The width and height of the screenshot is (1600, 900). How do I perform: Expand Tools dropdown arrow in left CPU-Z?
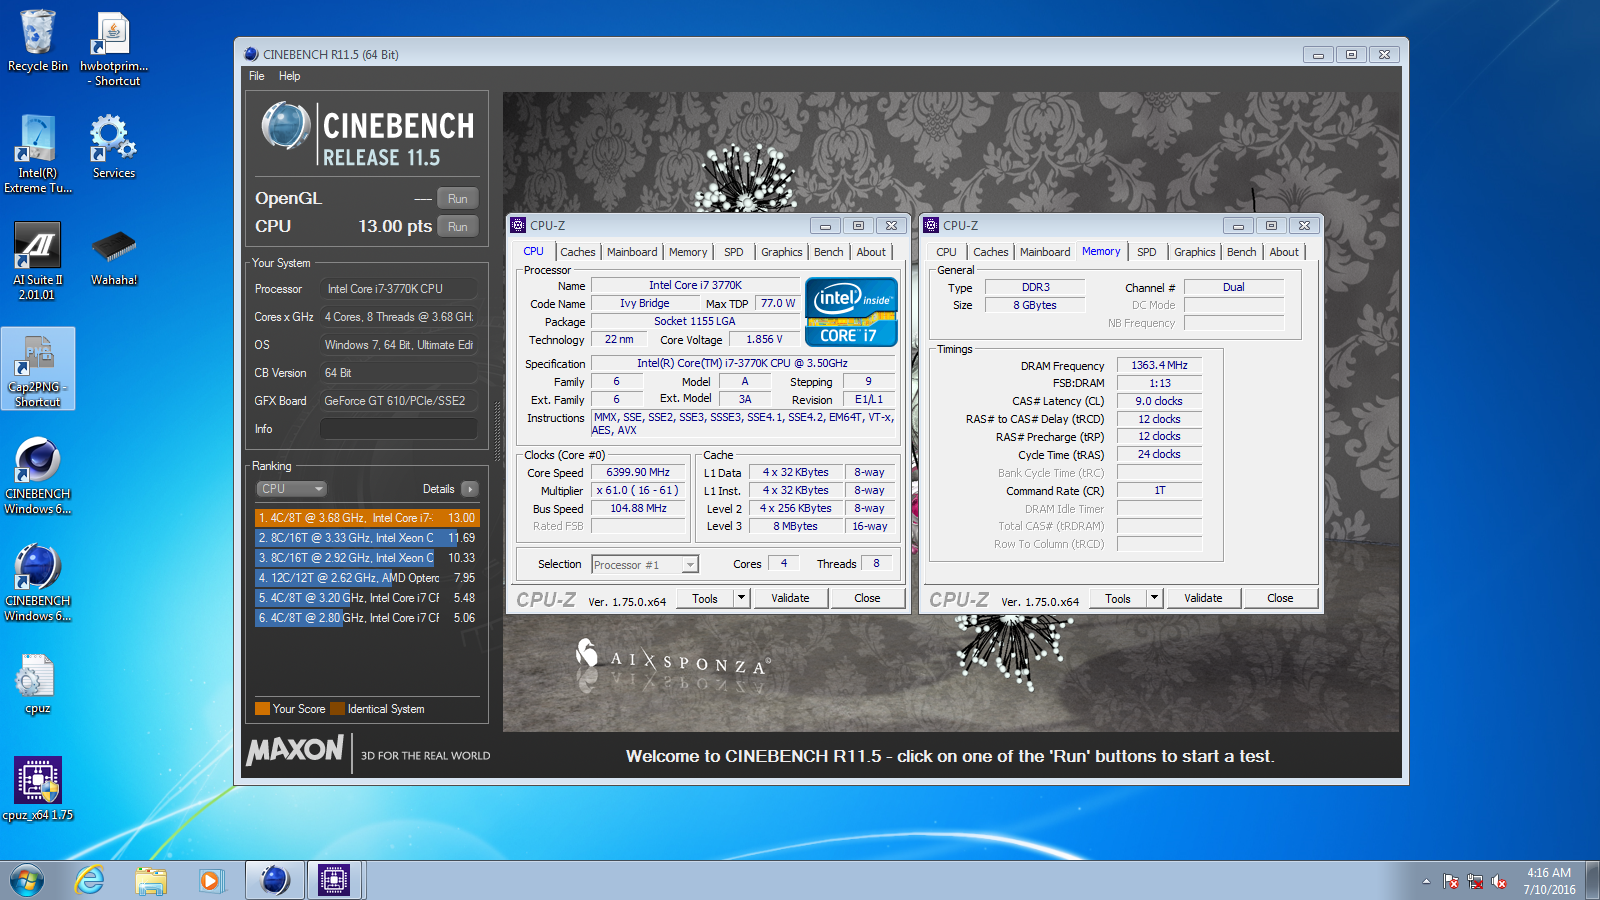coord(742,598)
